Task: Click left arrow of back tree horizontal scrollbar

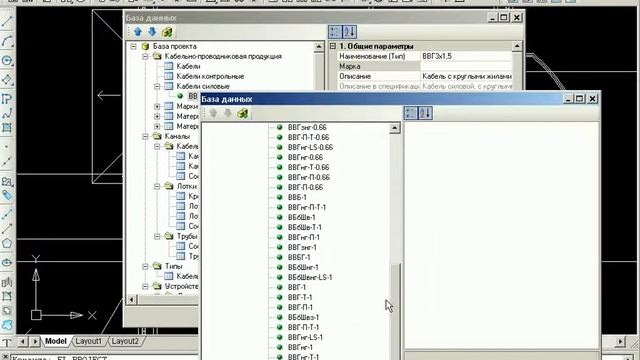Action: pyautogui.click(x=131, y=300)
